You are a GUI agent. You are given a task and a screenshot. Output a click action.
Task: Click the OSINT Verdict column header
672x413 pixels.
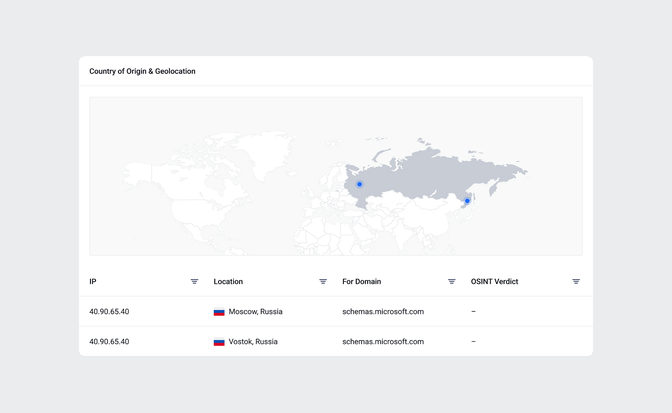tap(494, 281)
